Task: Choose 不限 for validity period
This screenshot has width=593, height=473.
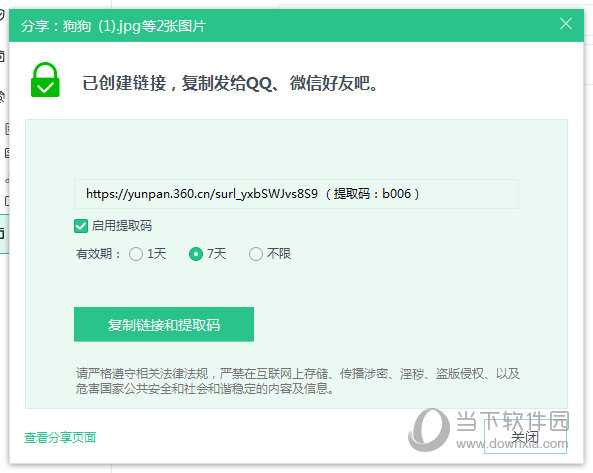Action: pos(256,254)
